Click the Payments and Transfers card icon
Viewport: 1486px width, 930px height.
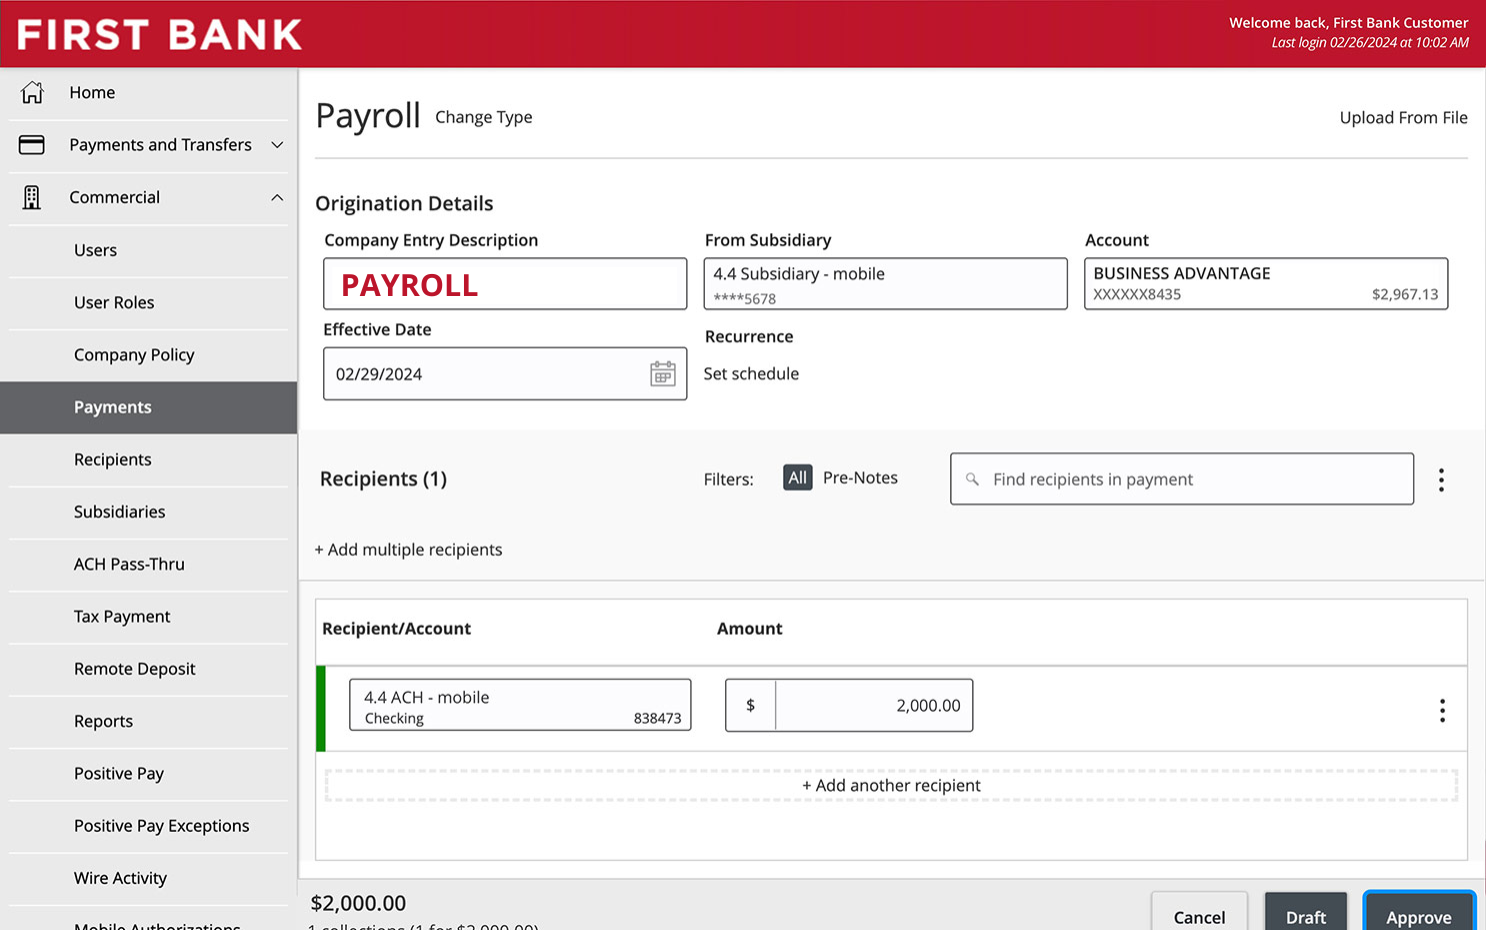[32, 145]
